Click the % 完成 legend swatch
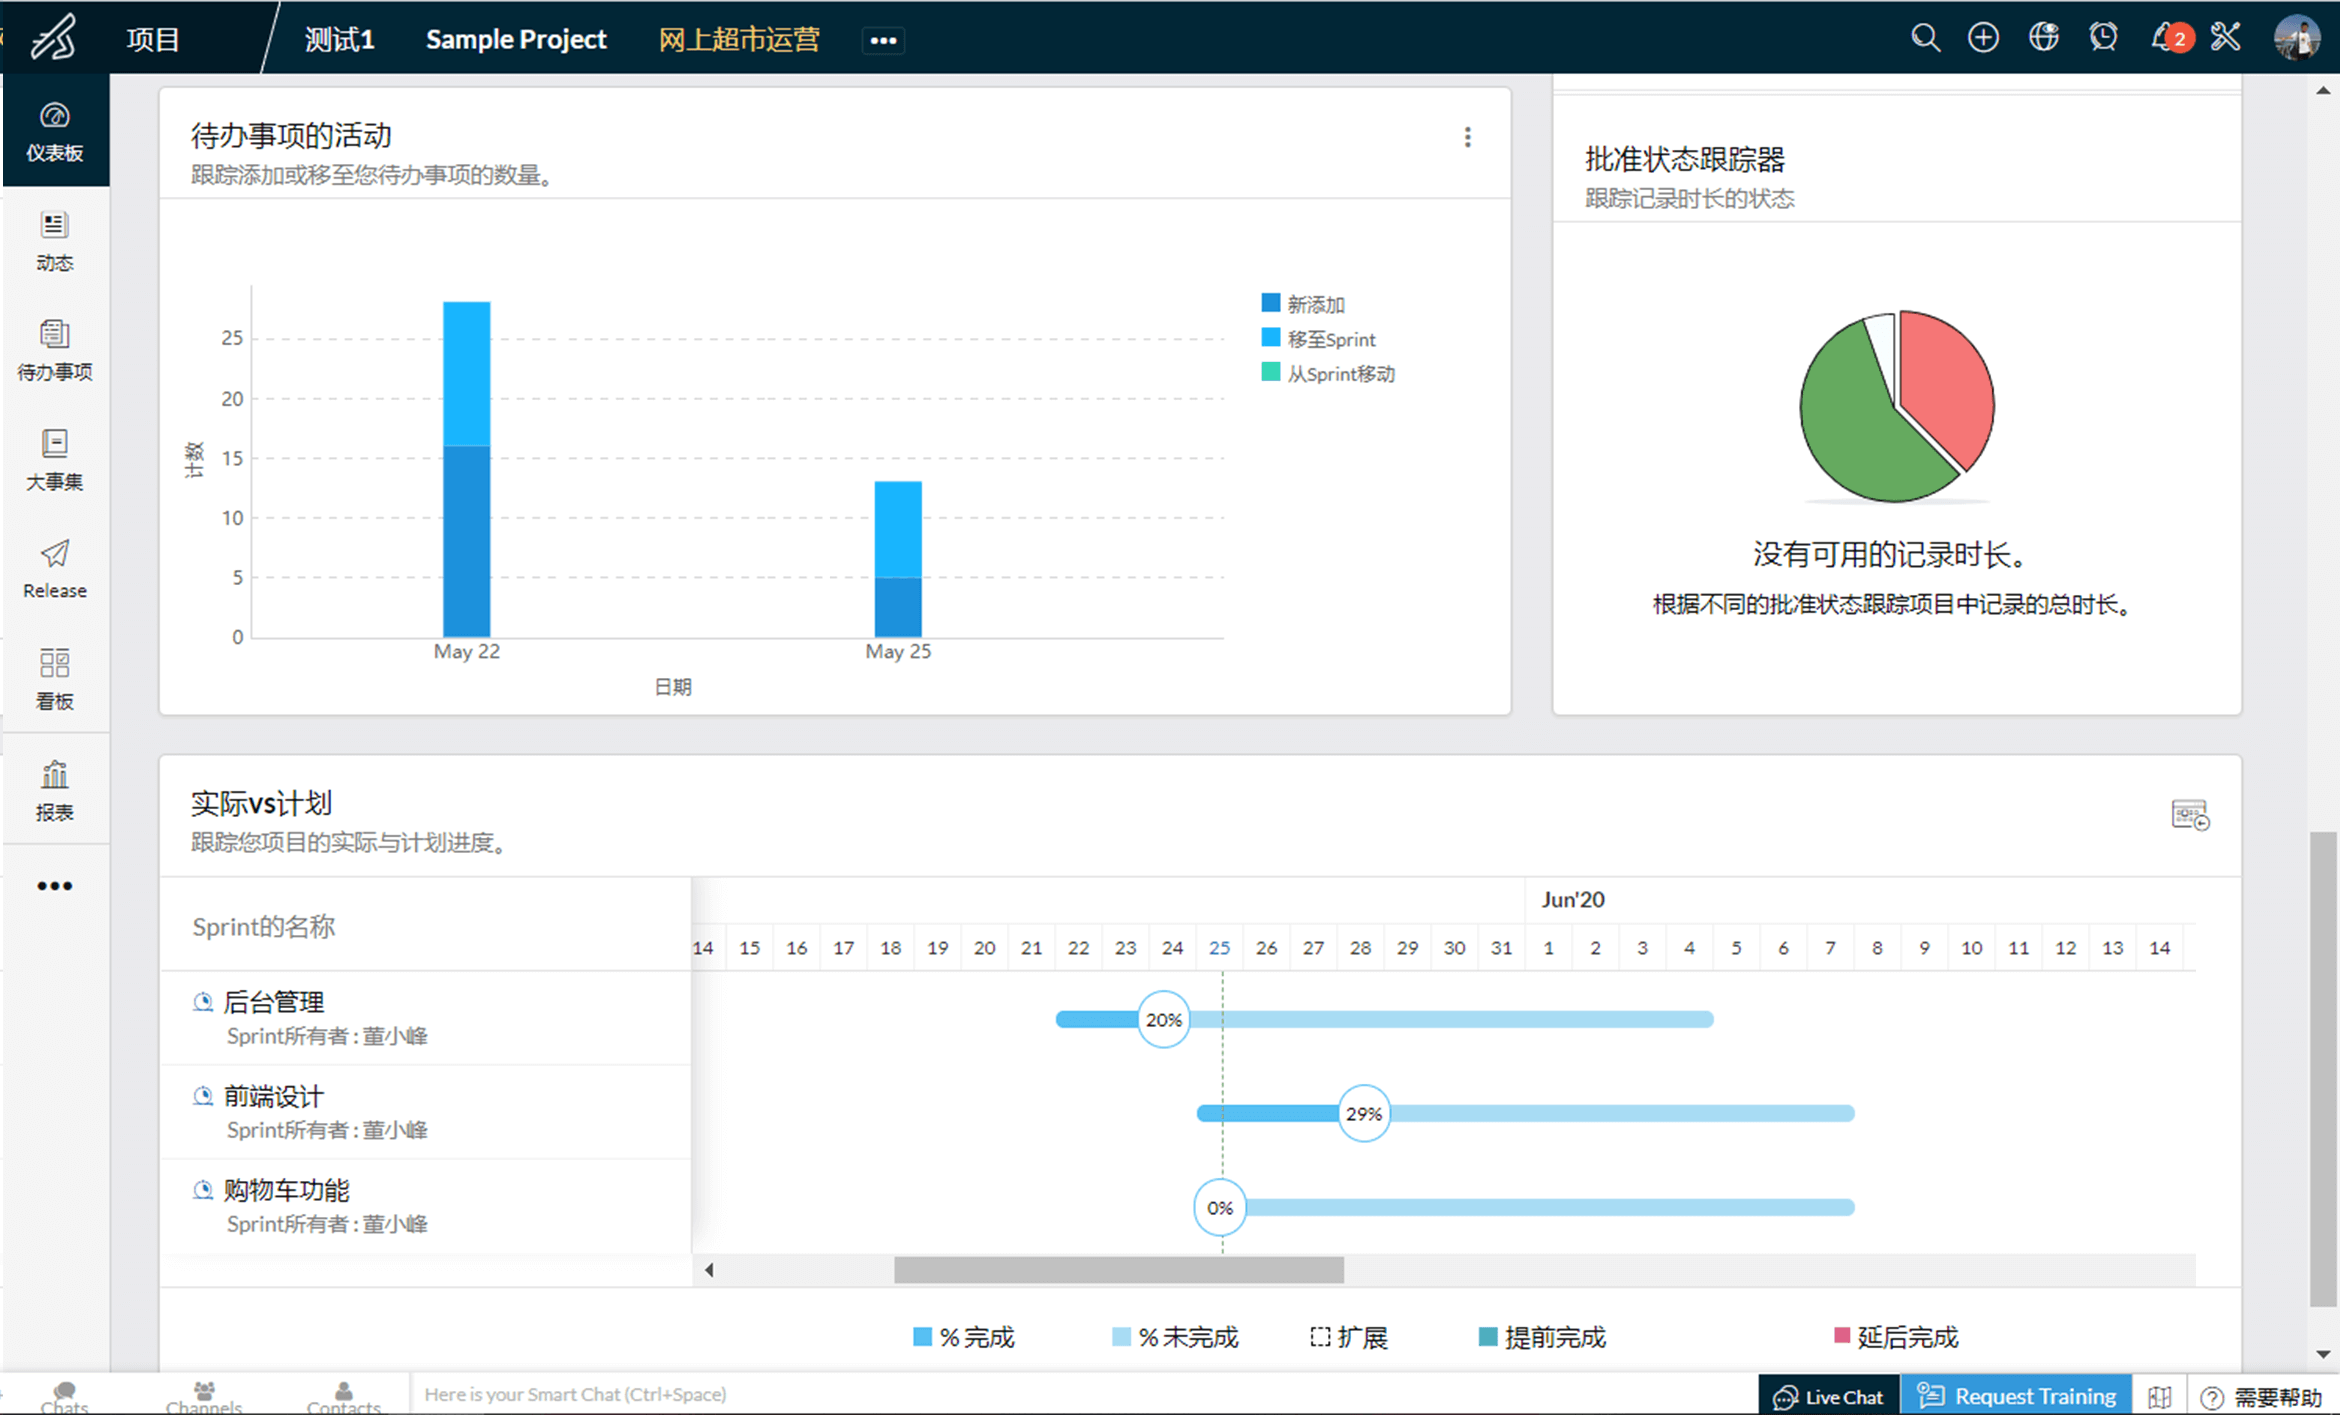The width and height of the screenshot is (2340, 1415). click(922, 1337)
